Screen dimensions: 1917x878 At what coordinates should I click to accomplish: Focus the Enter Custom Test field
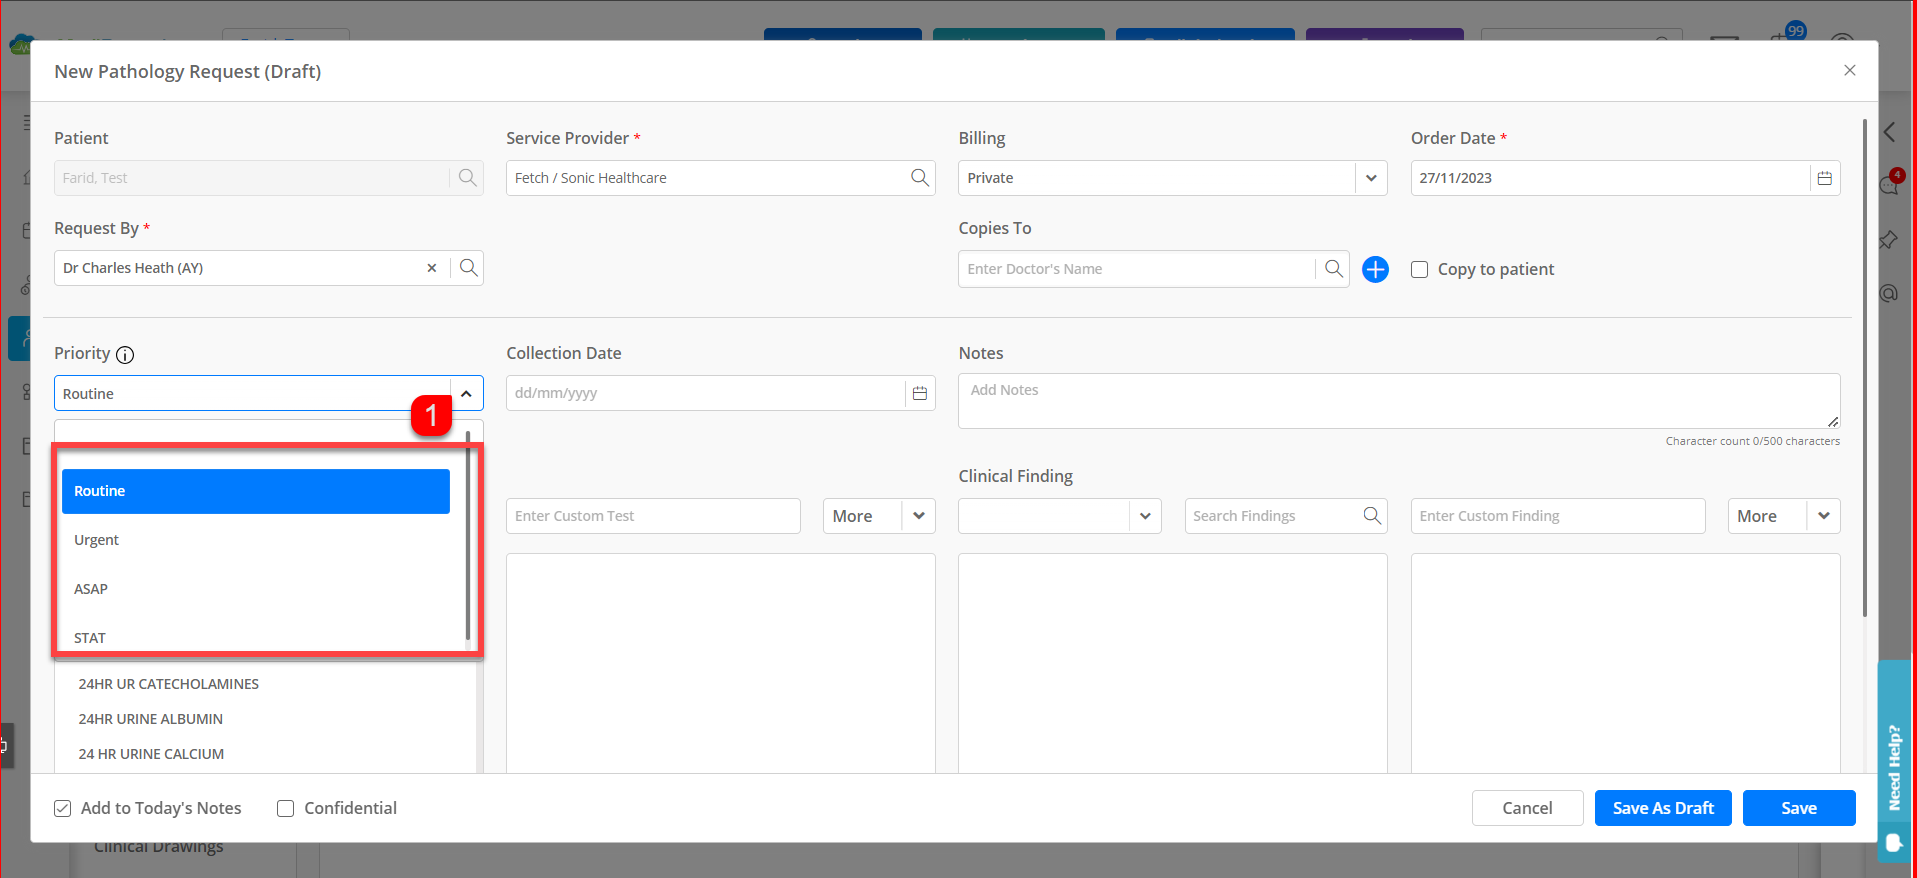point(653,516)
